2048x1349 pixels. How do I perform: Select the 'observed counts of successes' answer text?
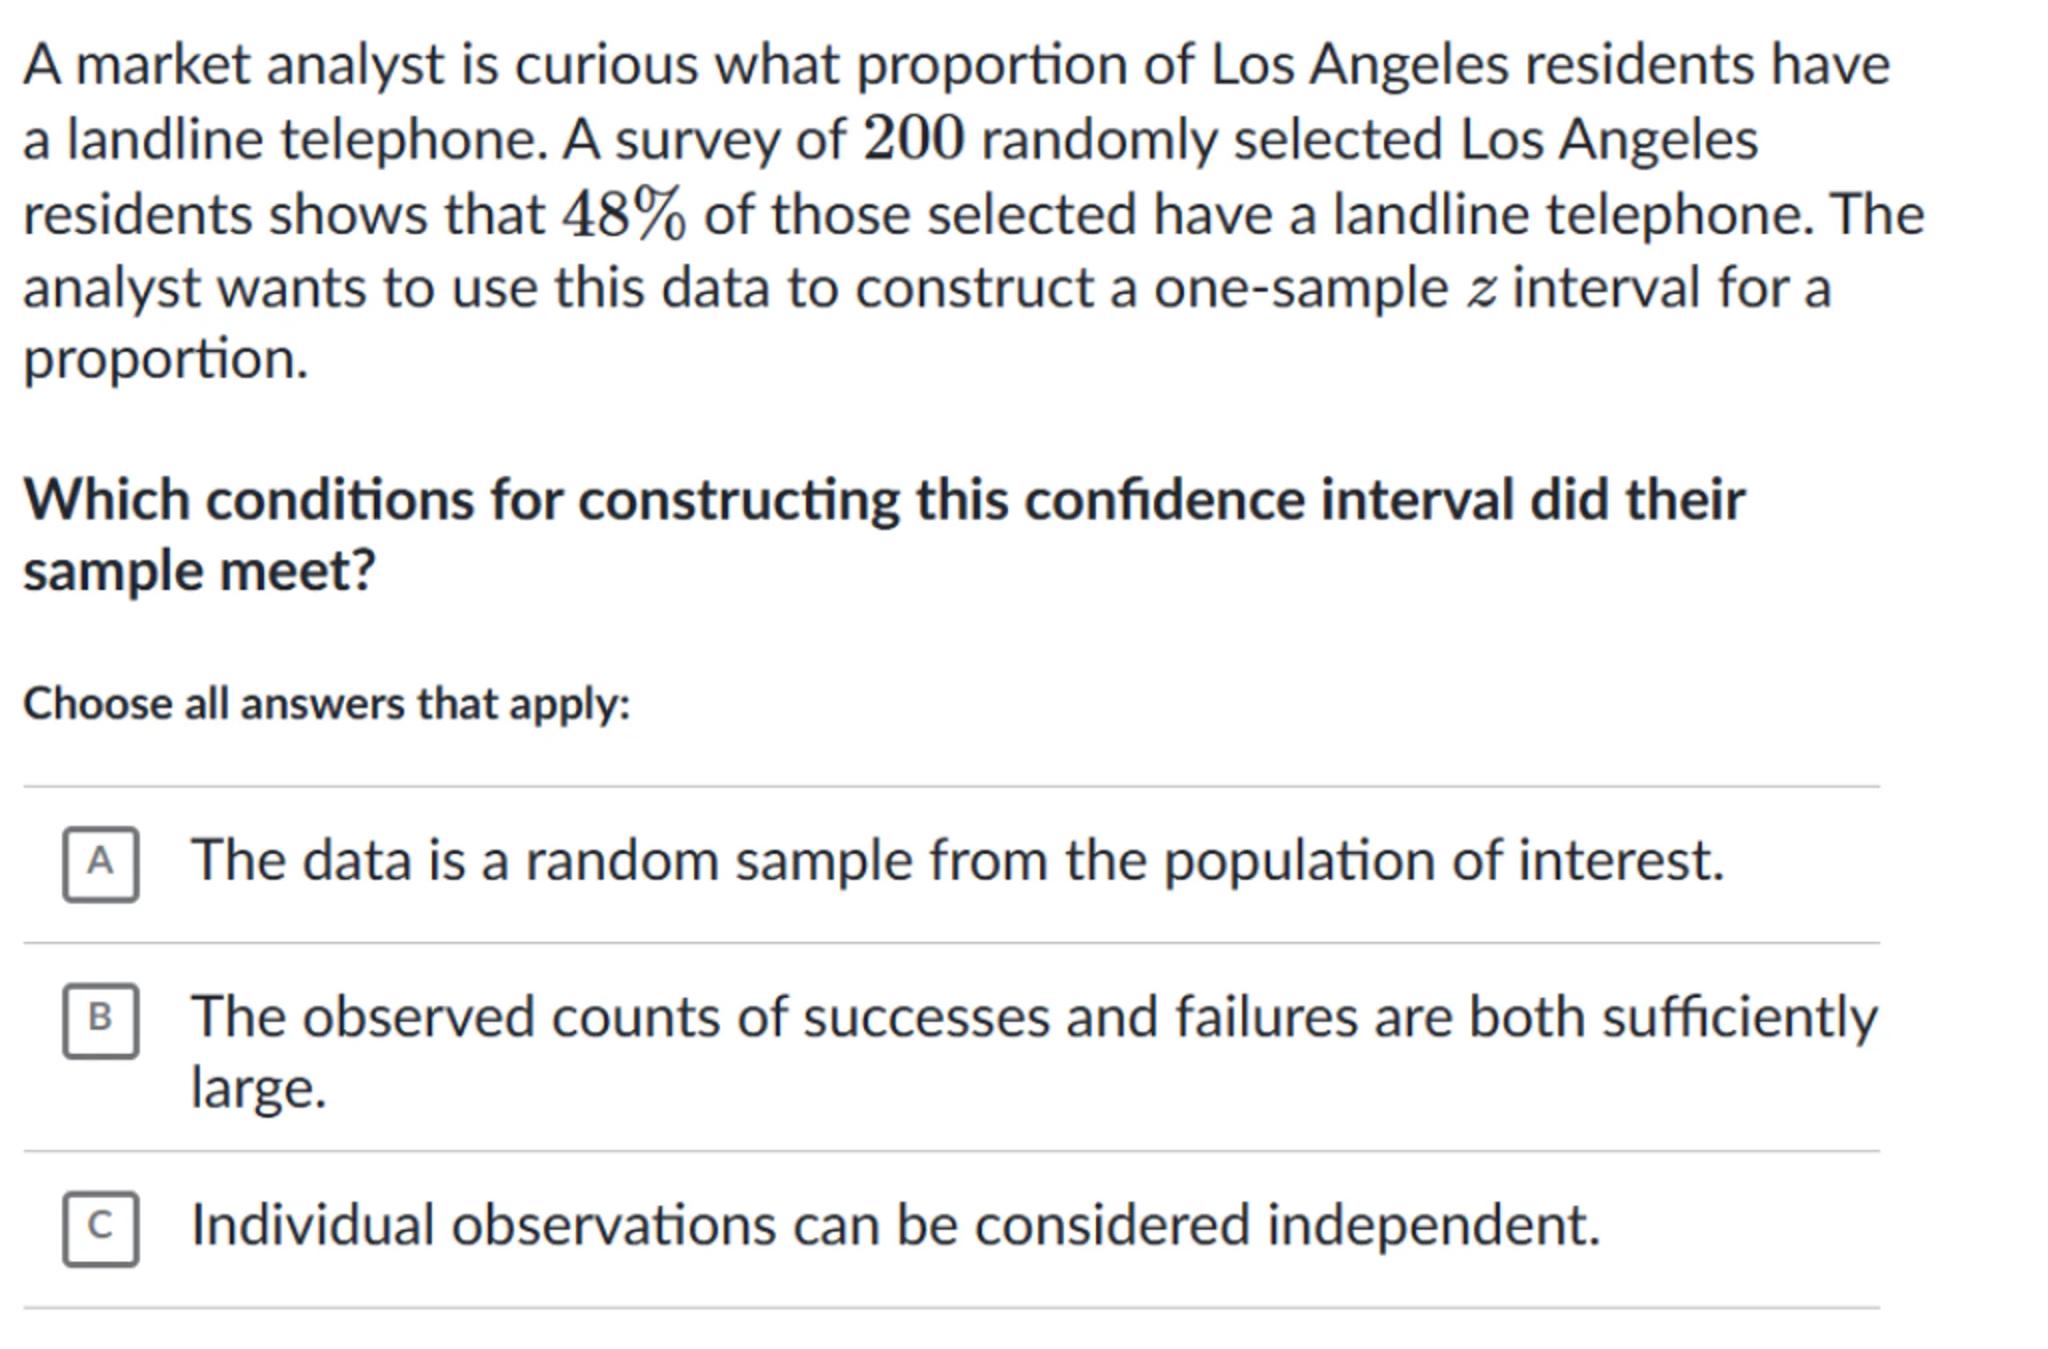tap(1033, 1018)
